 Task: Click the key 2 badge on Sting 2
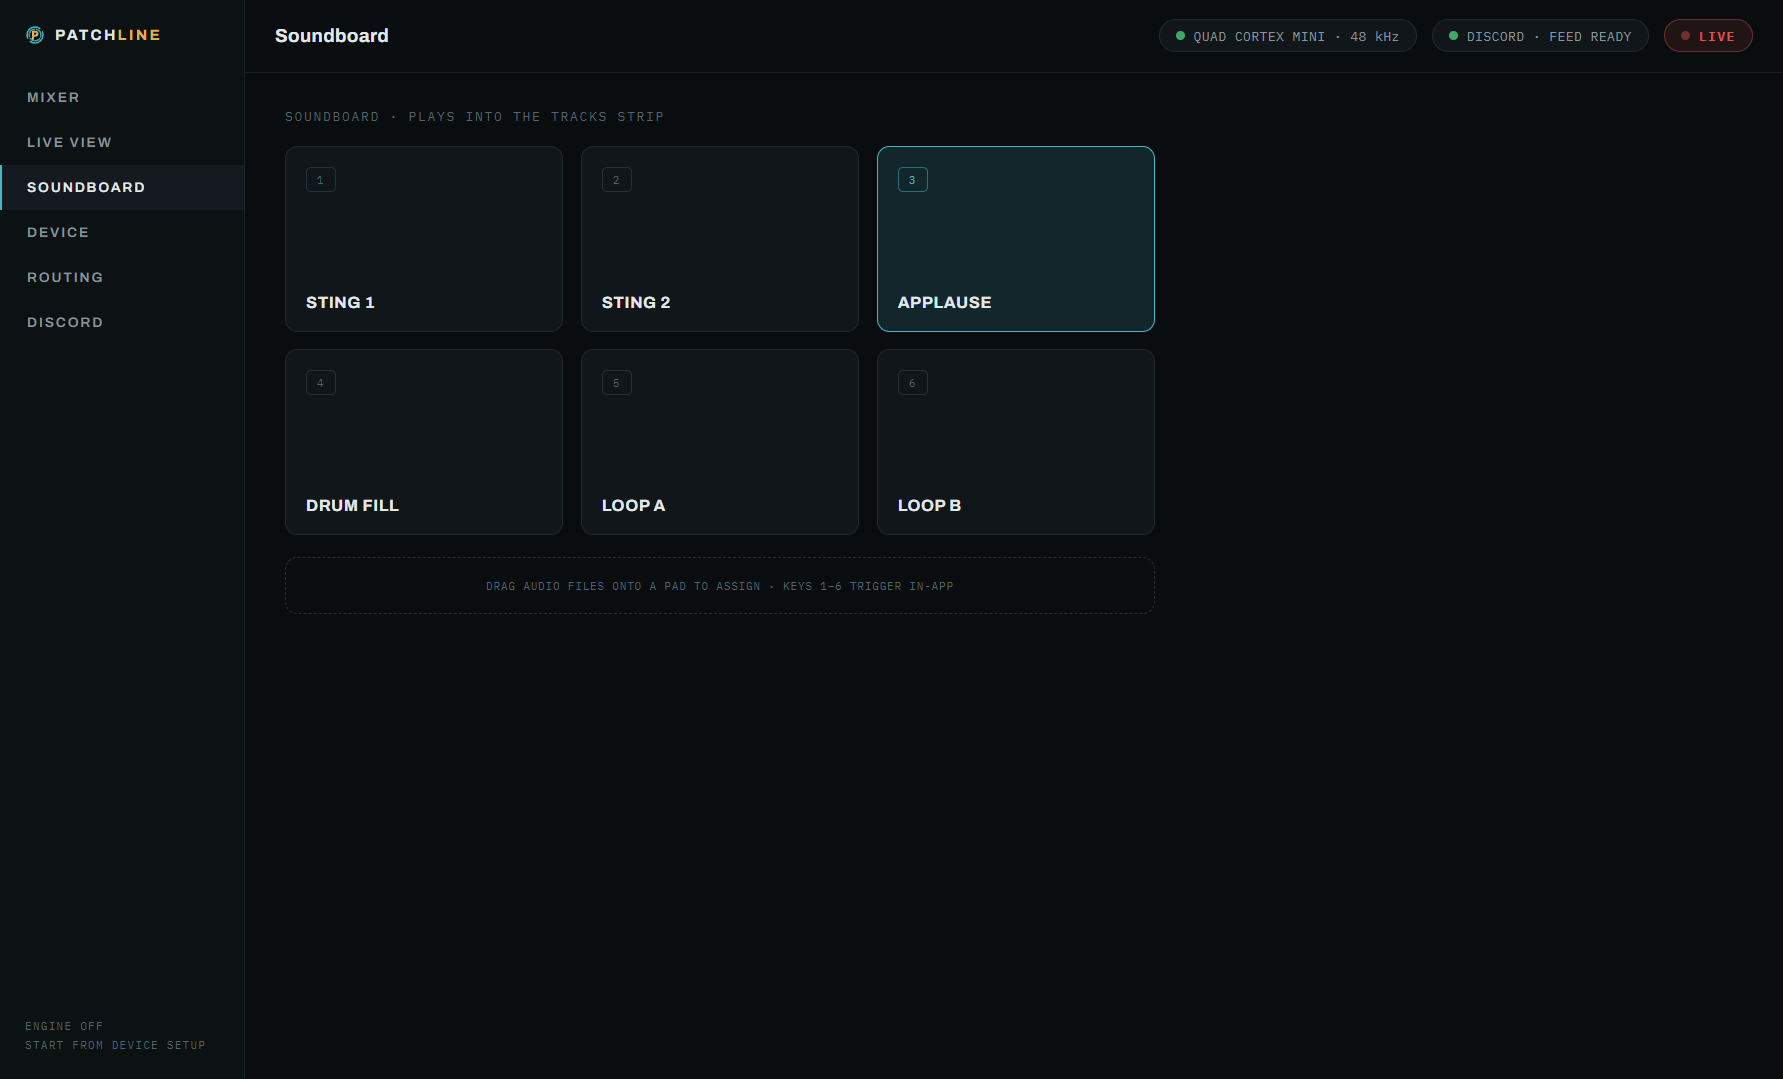[617, 180]
